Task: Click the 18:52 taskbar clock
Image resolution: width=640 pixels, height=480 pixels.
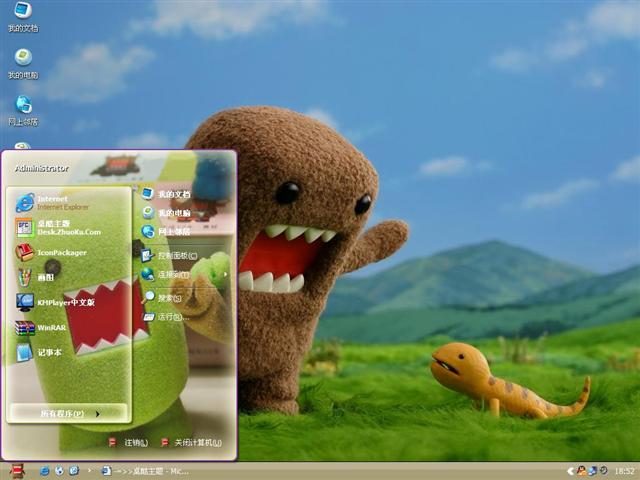Action: [x=624, y=471]
